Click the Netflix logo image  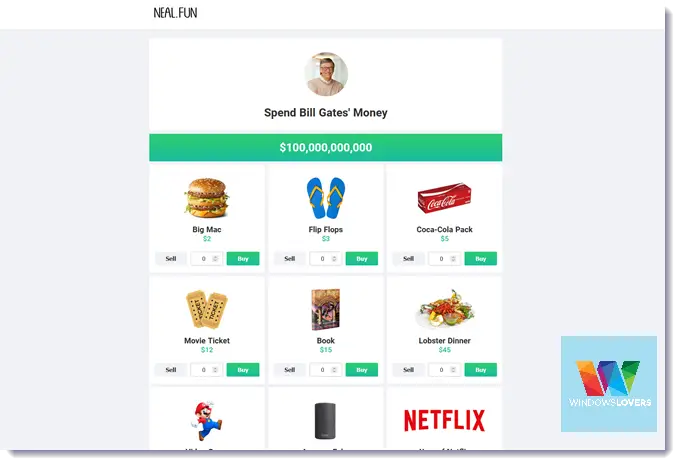click(445, 420)
